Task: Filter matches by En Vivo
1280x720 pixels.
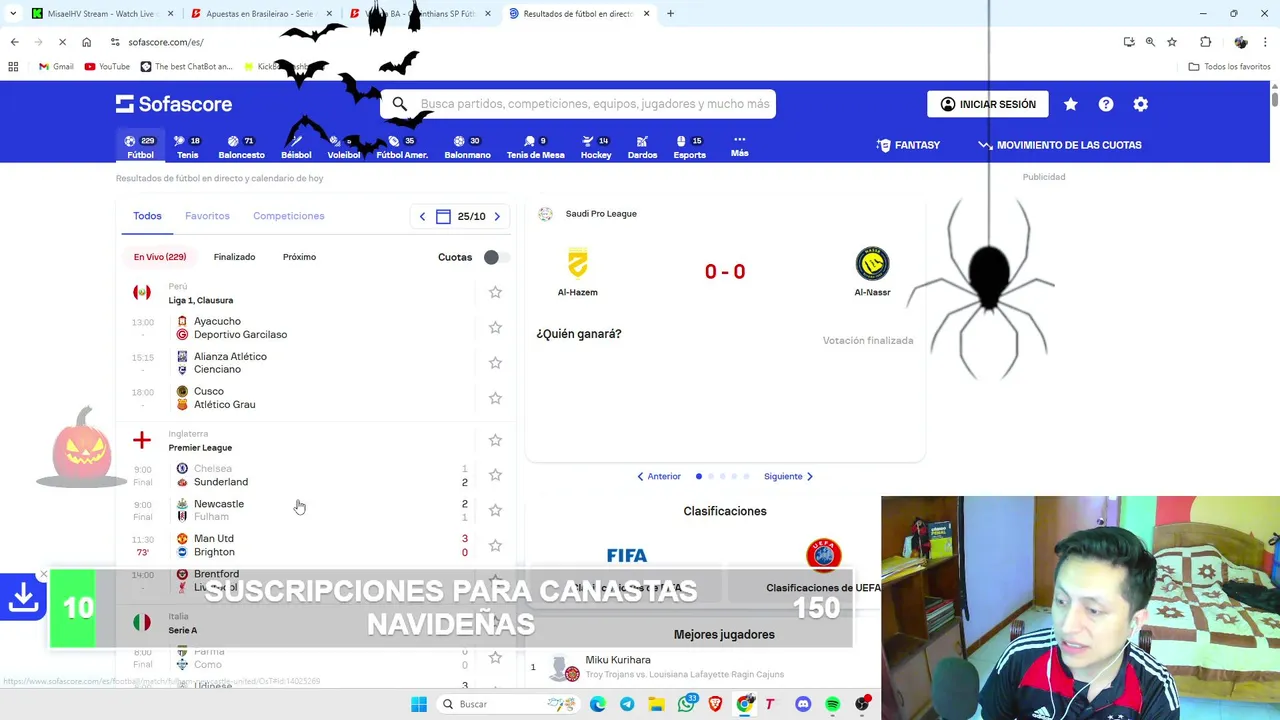Action: click(x=160, y=257)
